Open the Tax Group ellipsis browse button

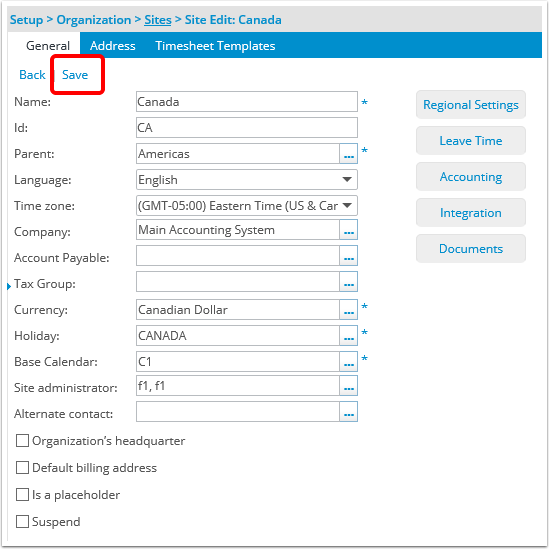coord(348,282)
